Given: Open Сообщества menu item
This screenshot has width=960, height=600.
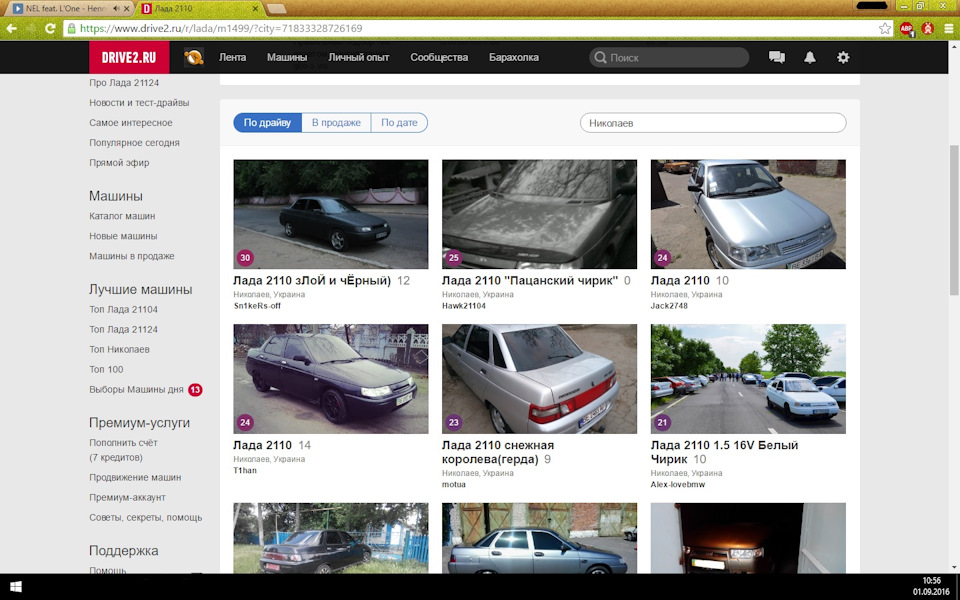Looking at the screenshot, I should click(439, 58).
